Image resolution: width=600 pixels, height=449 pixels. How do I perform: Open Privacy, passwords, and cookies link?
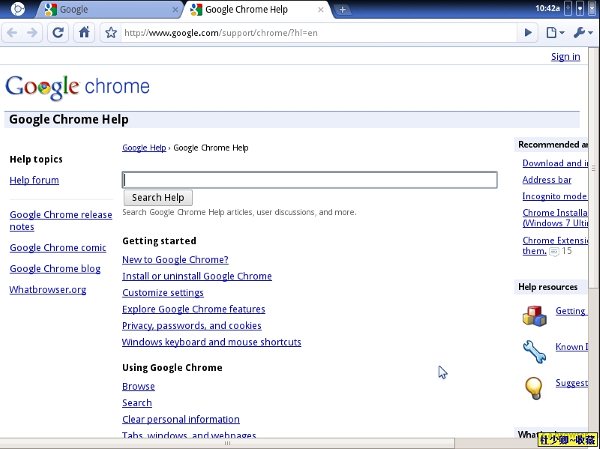click(x=192, y=326)
